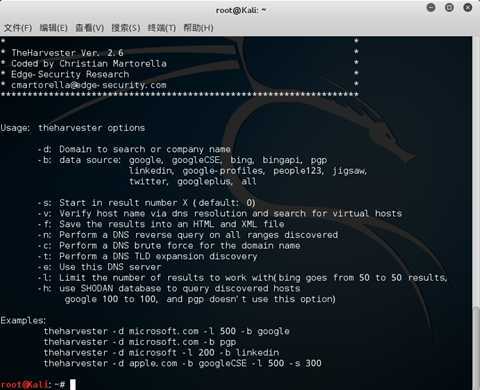Click 'Usage: theharvester options' line

73,128
